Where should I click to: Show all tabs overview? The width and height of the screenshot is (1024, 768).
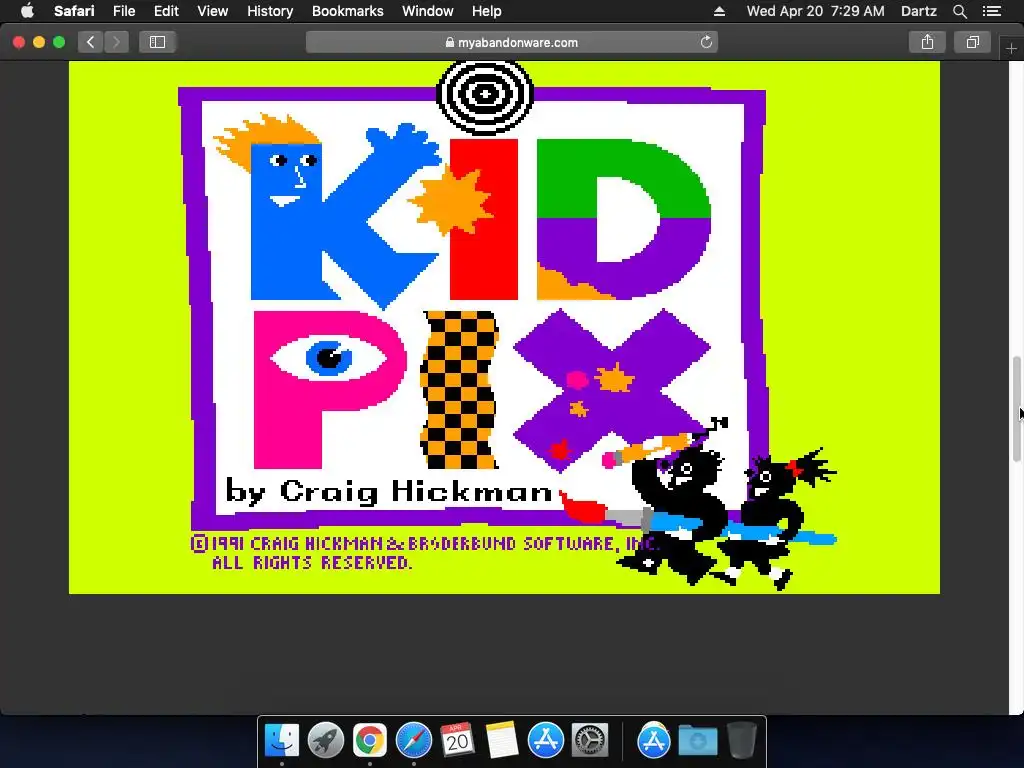(972, 42)
